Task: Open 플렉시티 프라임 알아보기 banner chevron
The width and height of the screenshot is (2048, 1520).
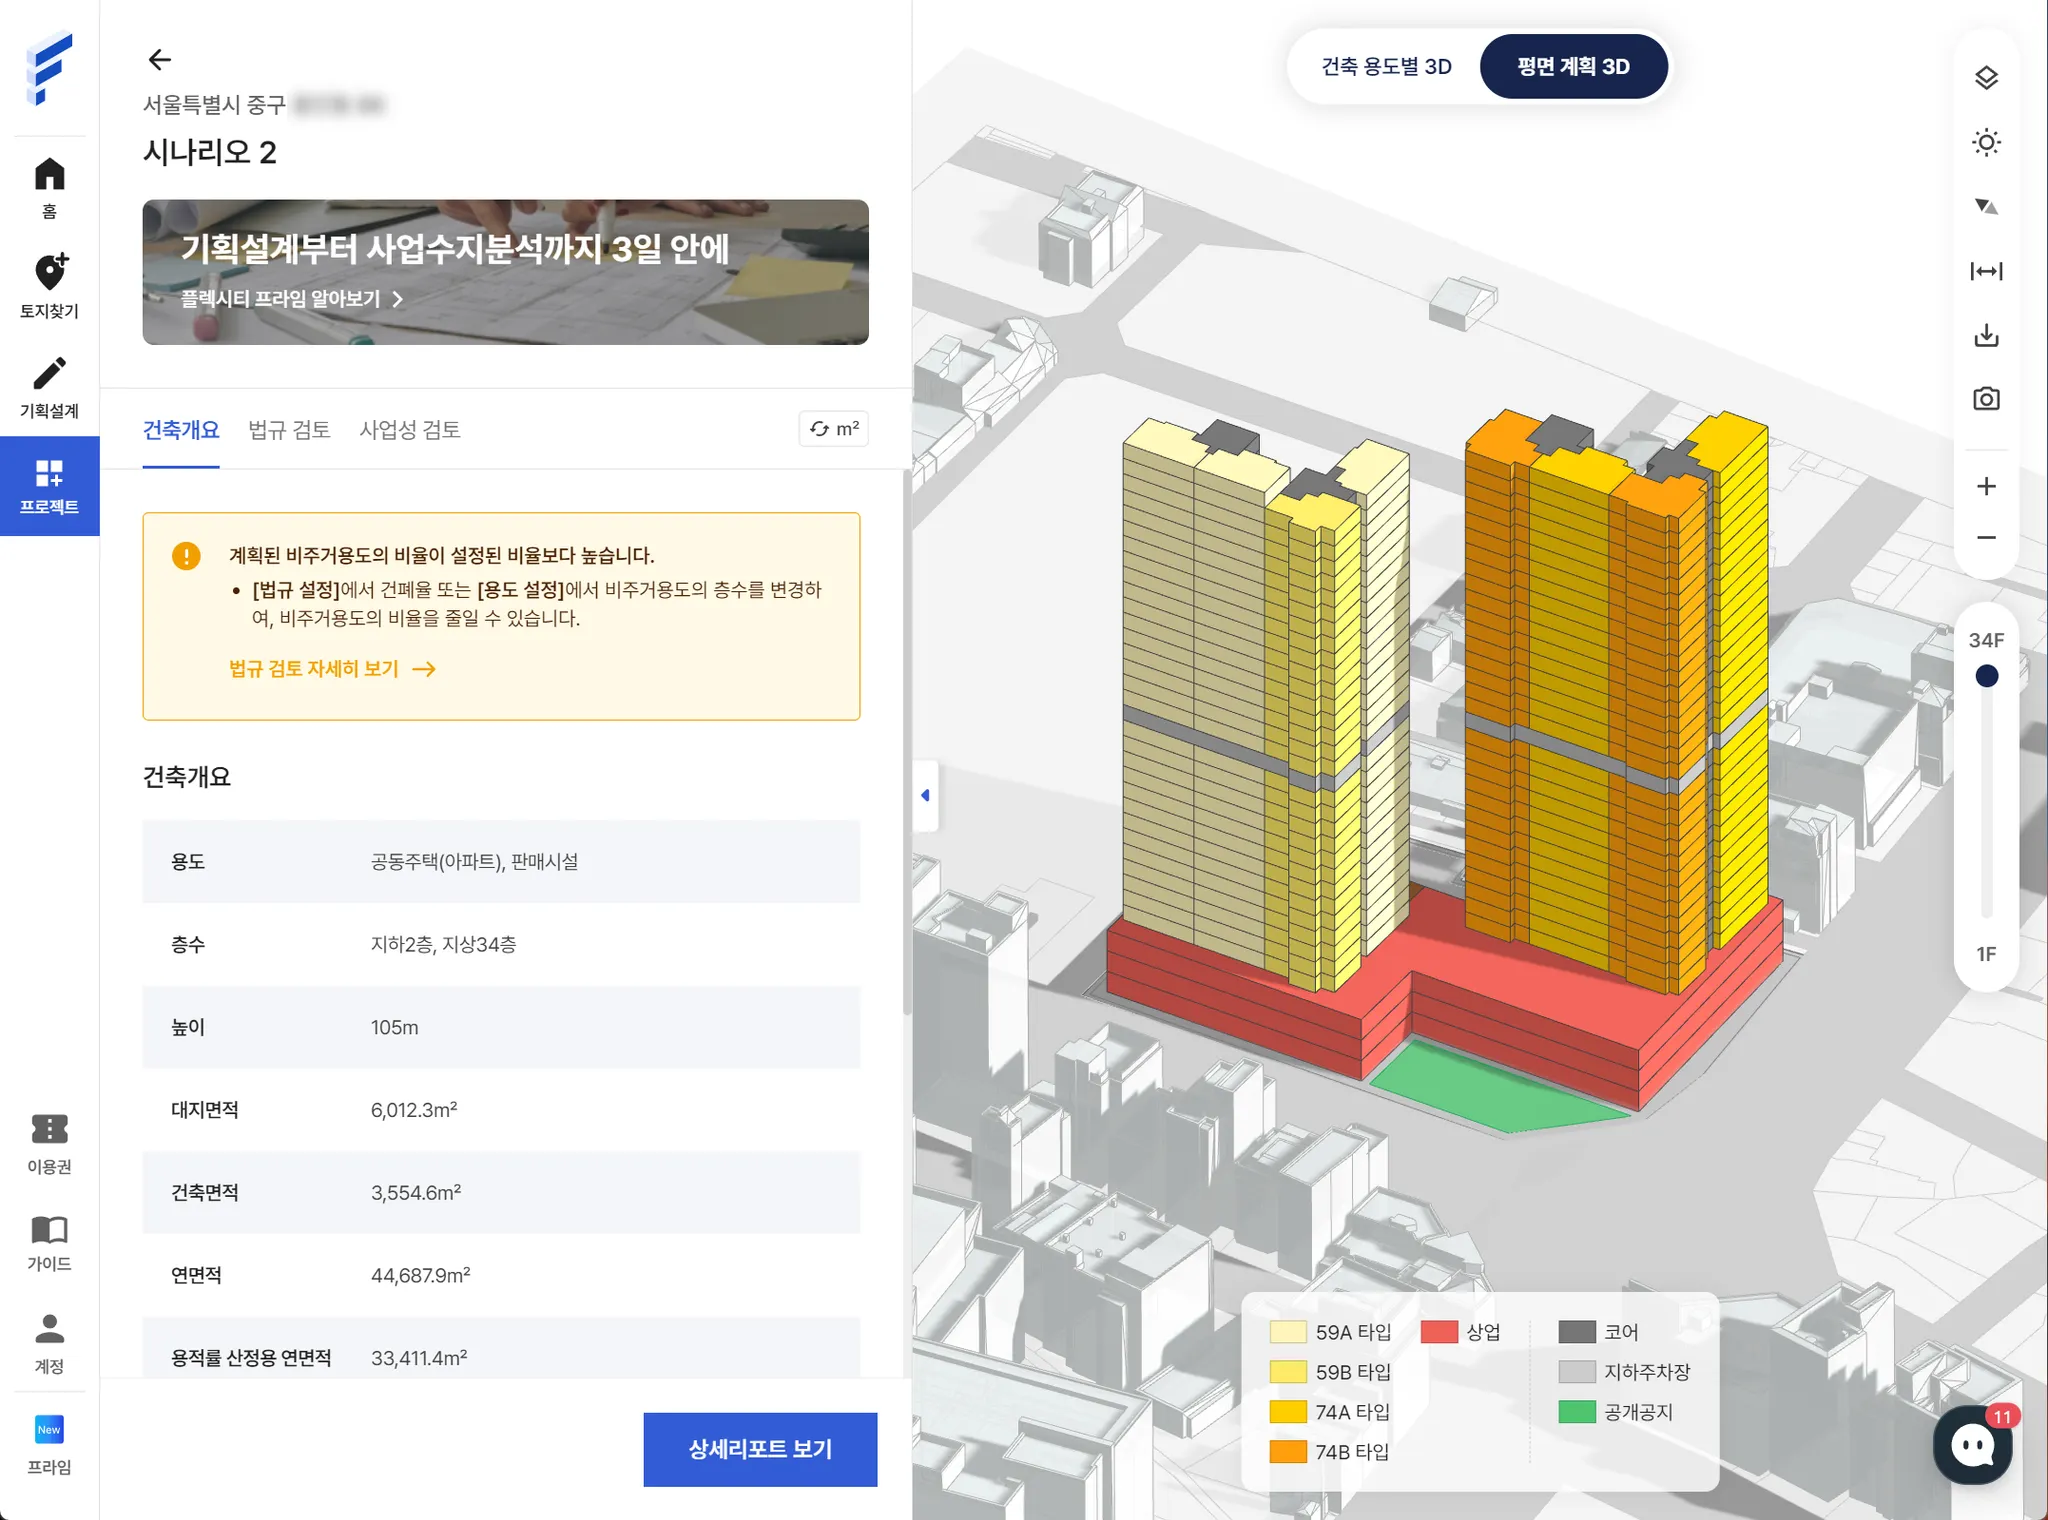Action: click(398, 299)
